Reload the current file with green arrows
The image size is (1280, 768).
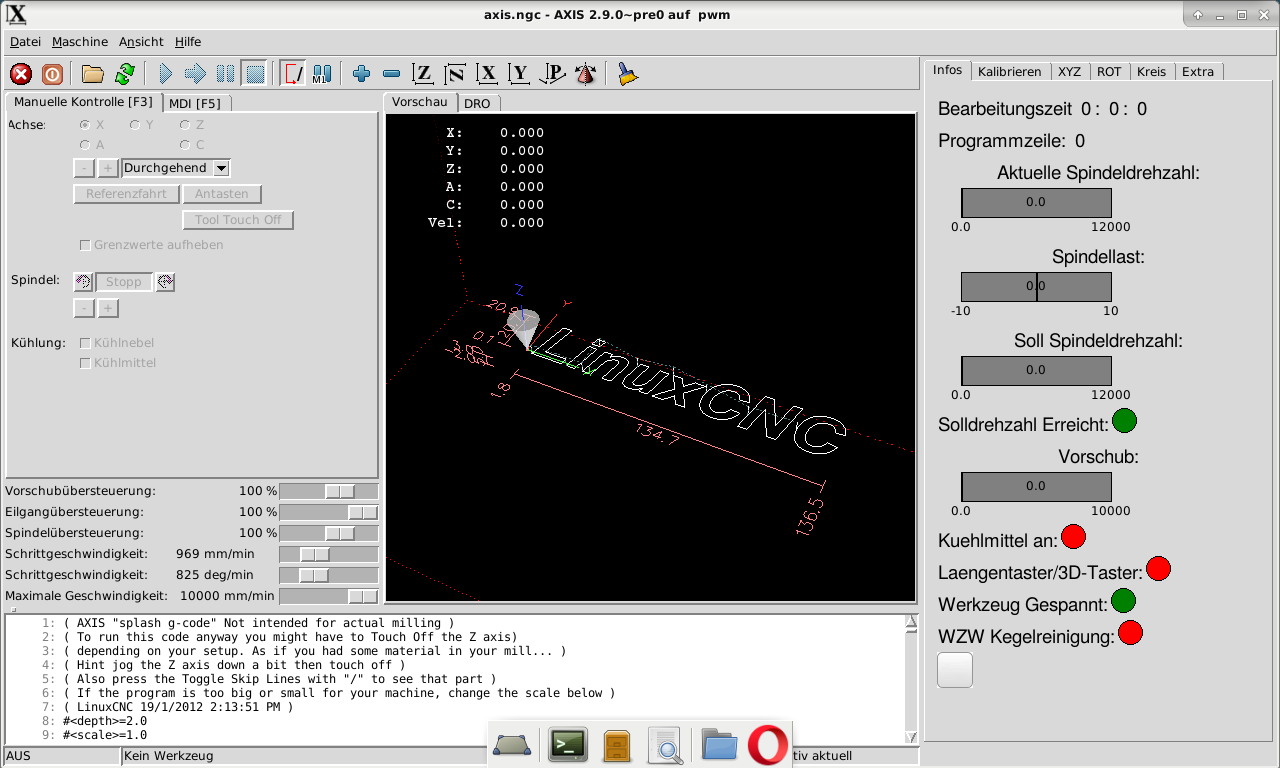coord(124,74)
